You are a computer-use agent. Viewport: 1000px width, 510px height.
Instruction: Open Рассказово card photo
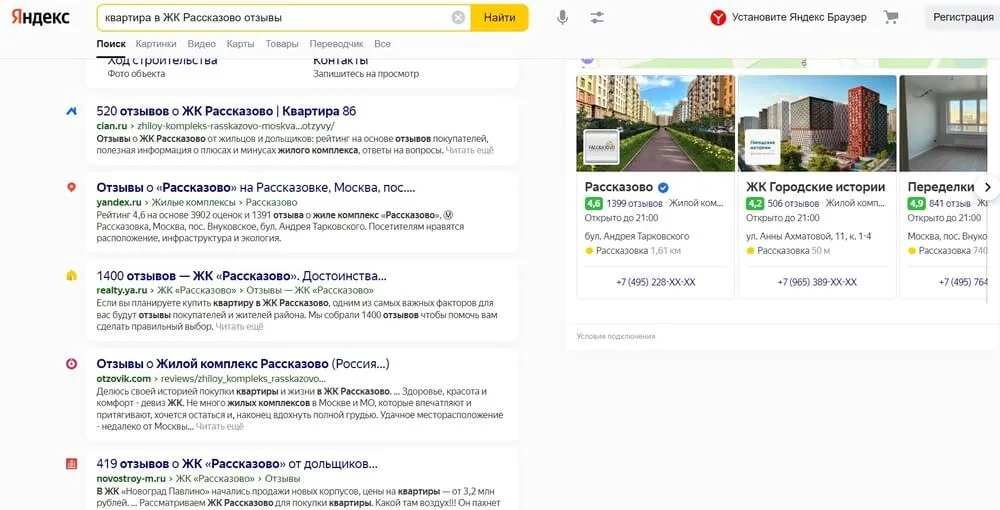coord(656,123)
